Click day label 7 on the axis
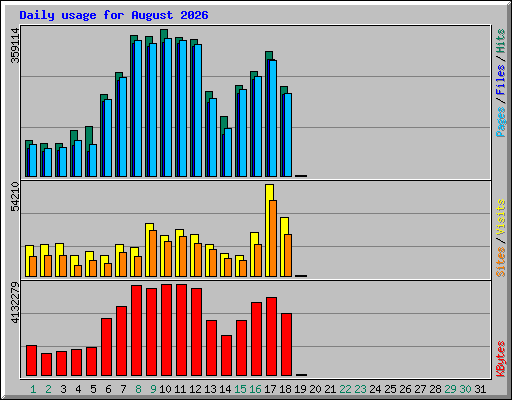The width and height of the screenshot is (512, 400). (123, 389)
